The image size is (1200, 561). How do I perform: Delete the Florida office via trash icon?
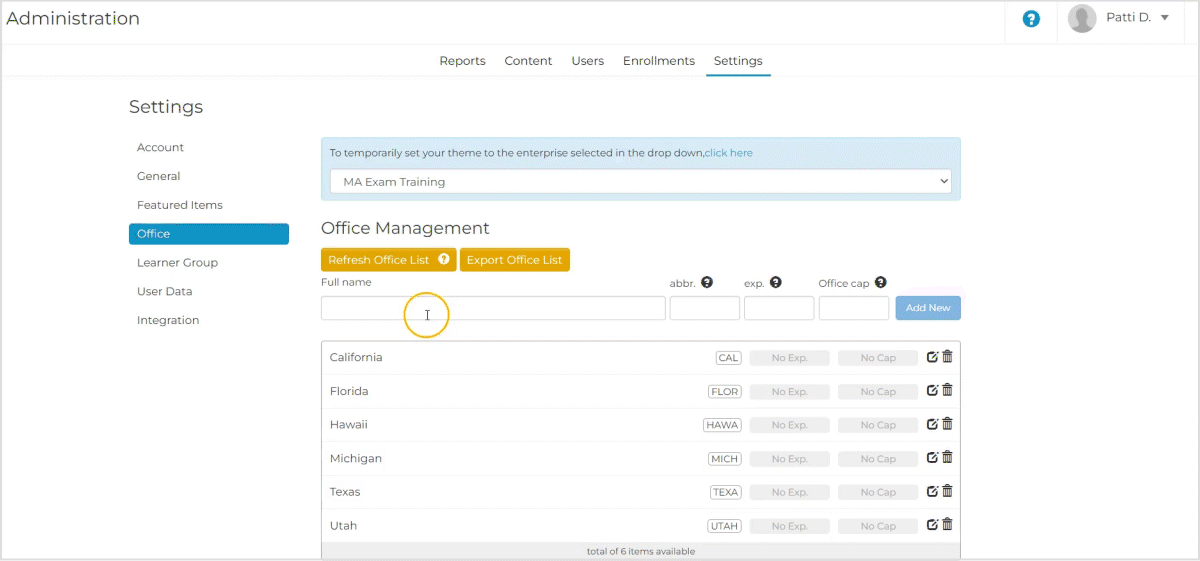948,390
